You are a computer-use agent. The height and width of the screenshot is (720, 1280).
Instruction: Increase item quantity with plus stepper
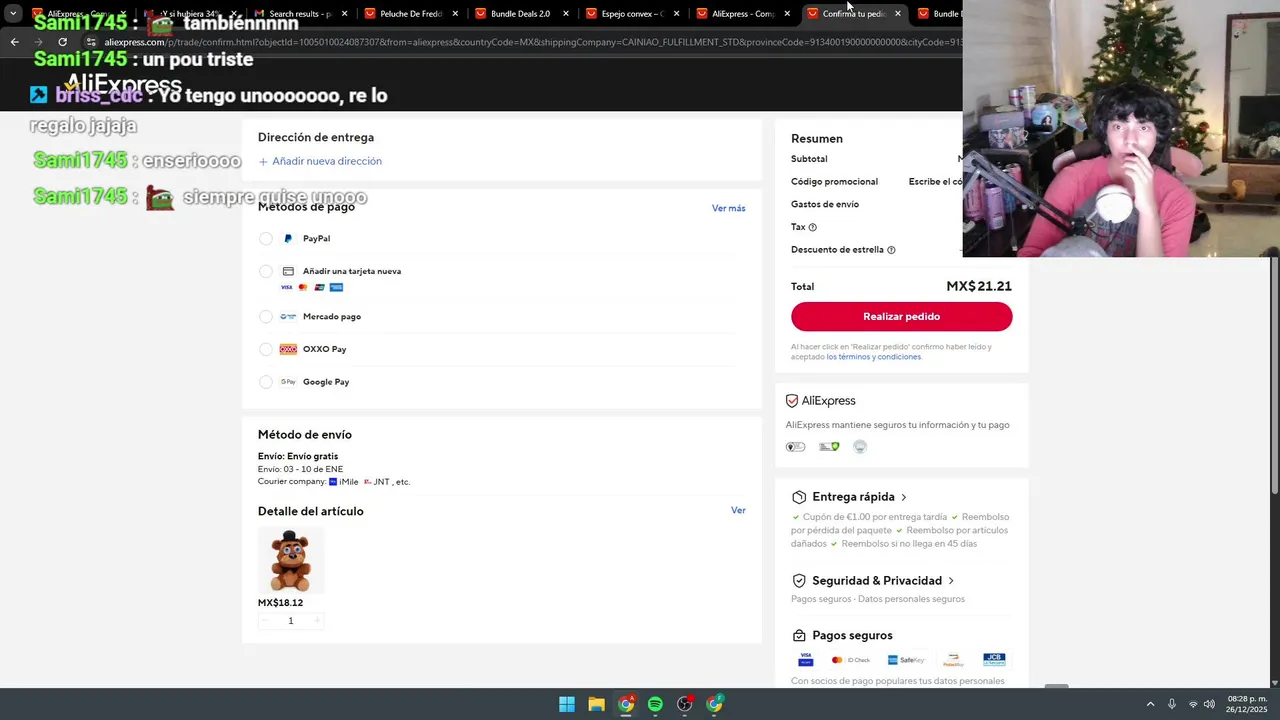click(317, 621)
